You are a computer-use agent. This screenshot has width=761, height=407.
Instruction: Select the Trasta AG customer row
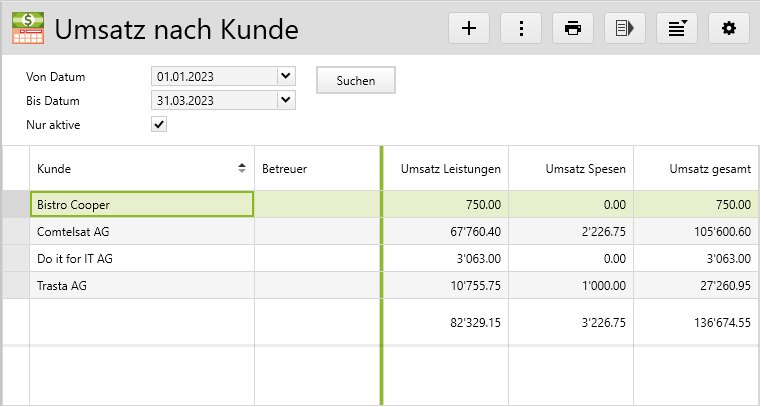(x=140, y=285)
